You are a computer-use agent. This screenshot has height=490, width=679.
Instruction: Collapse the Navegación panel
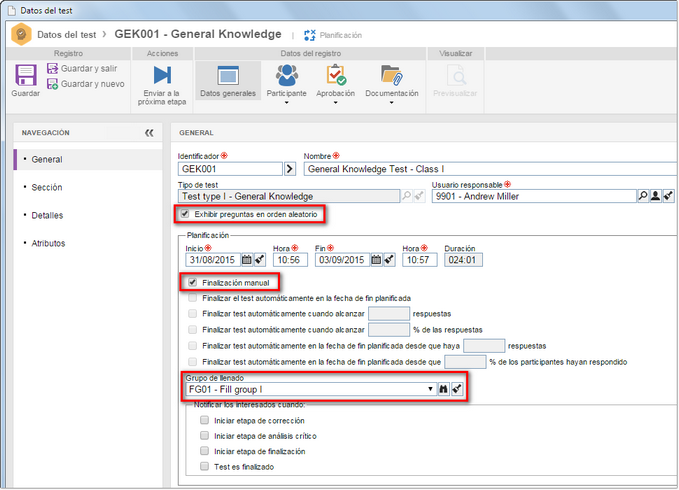coord(149,133)
